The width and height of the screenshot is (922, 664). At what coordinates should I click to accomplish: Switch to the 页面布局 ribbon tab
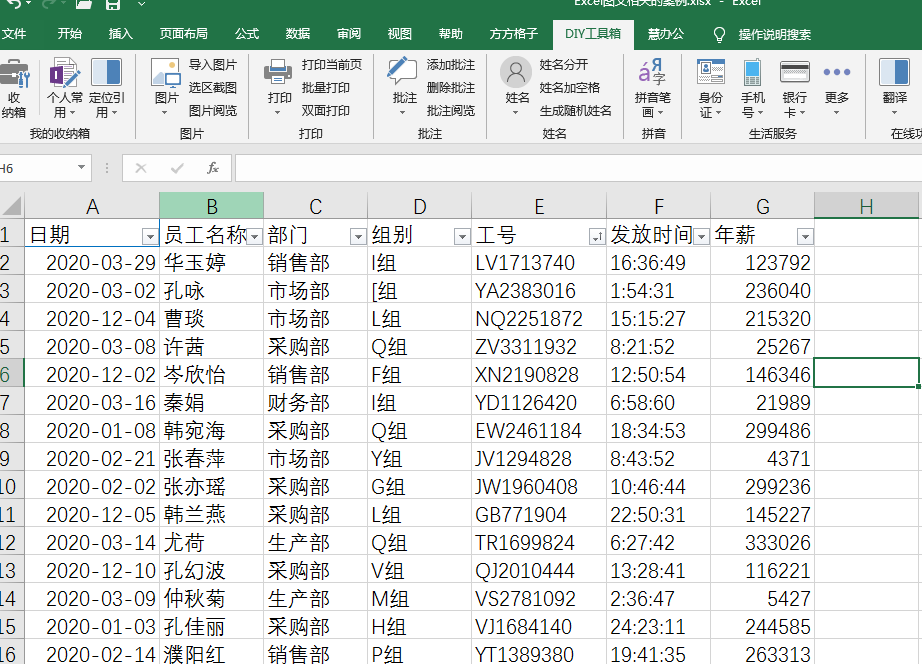click(183, 34)
